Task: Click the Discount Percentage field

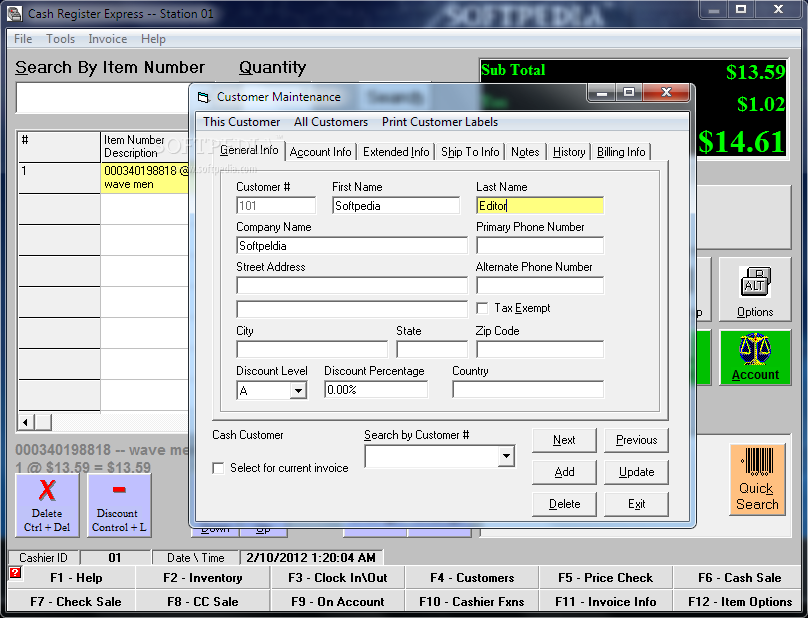Action: 376,390
